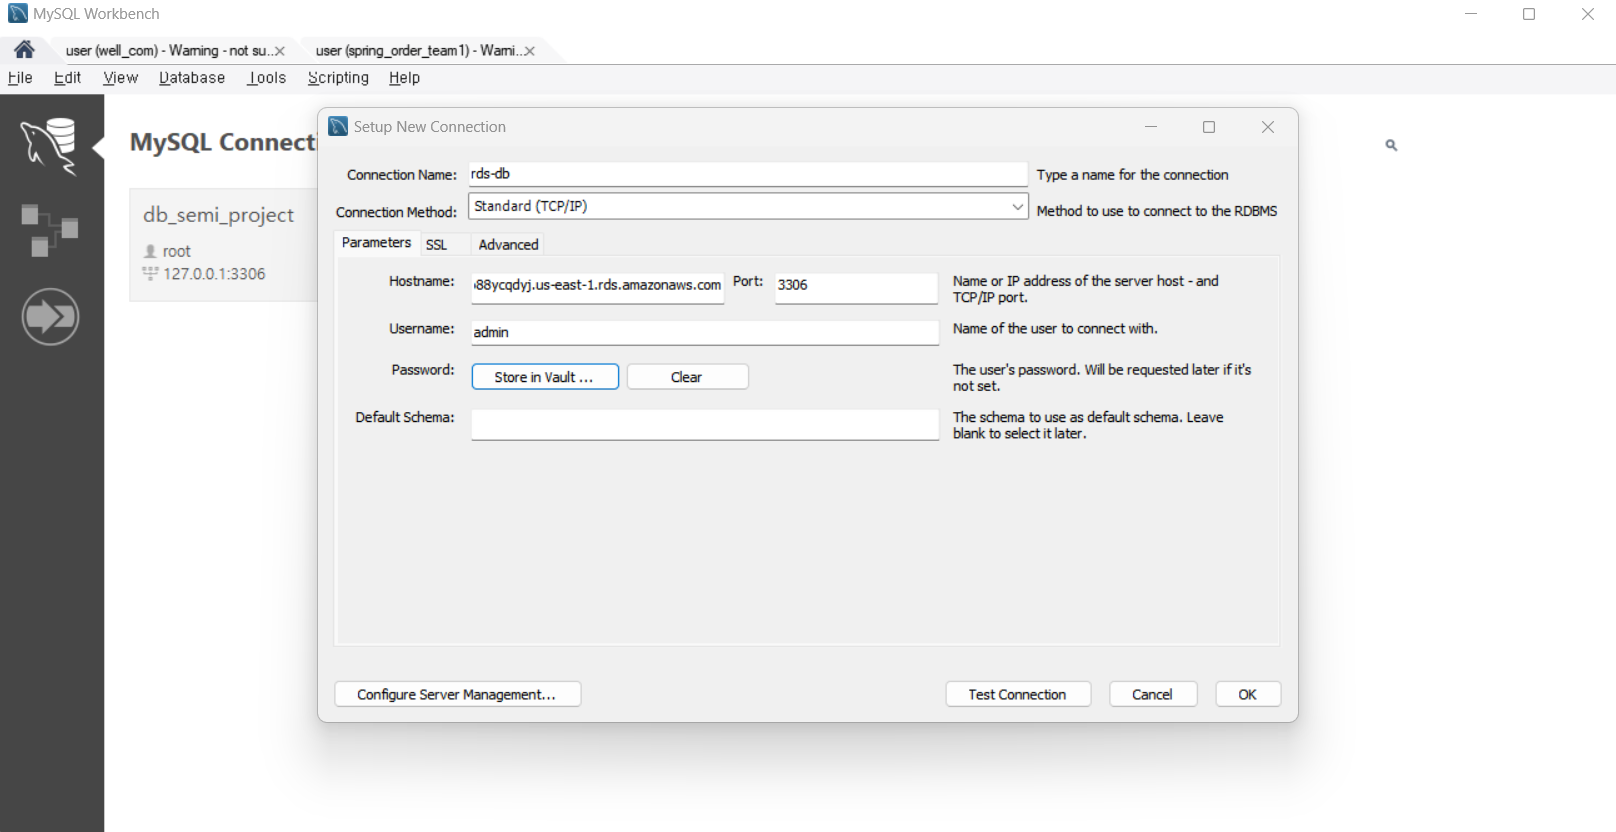Screen dimensions: 1616x832
Task: Minimize the MySQL Workbench window
Action: (1471, 14)
